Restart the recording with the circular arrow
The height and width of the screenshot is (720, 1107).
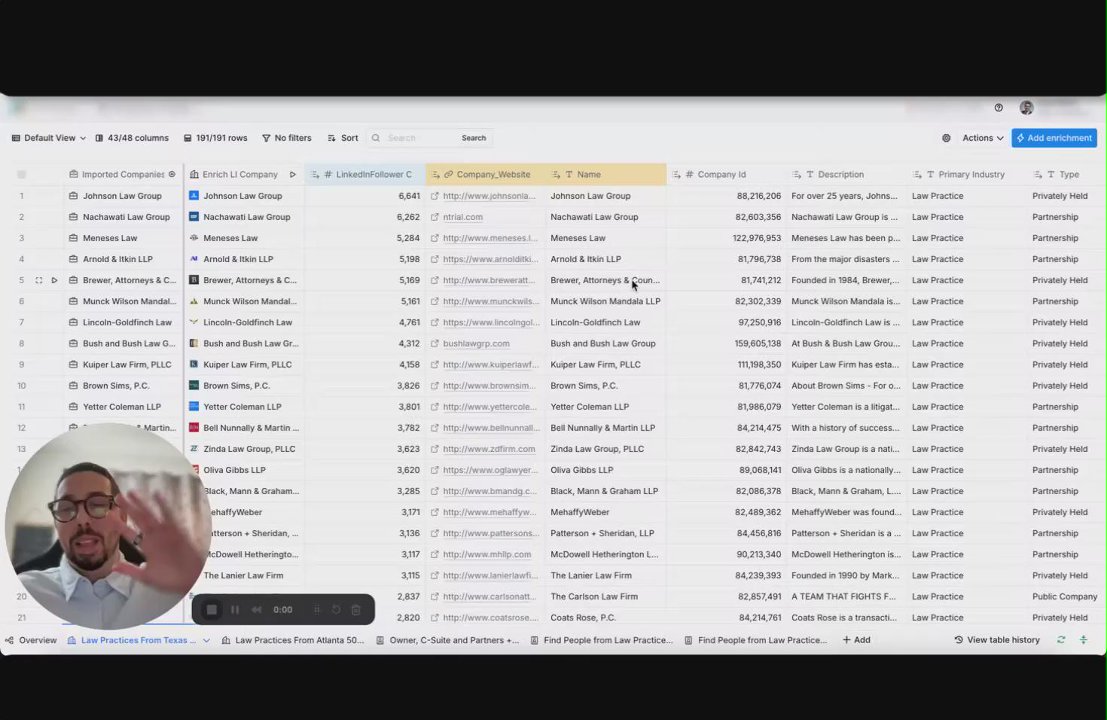336,610
